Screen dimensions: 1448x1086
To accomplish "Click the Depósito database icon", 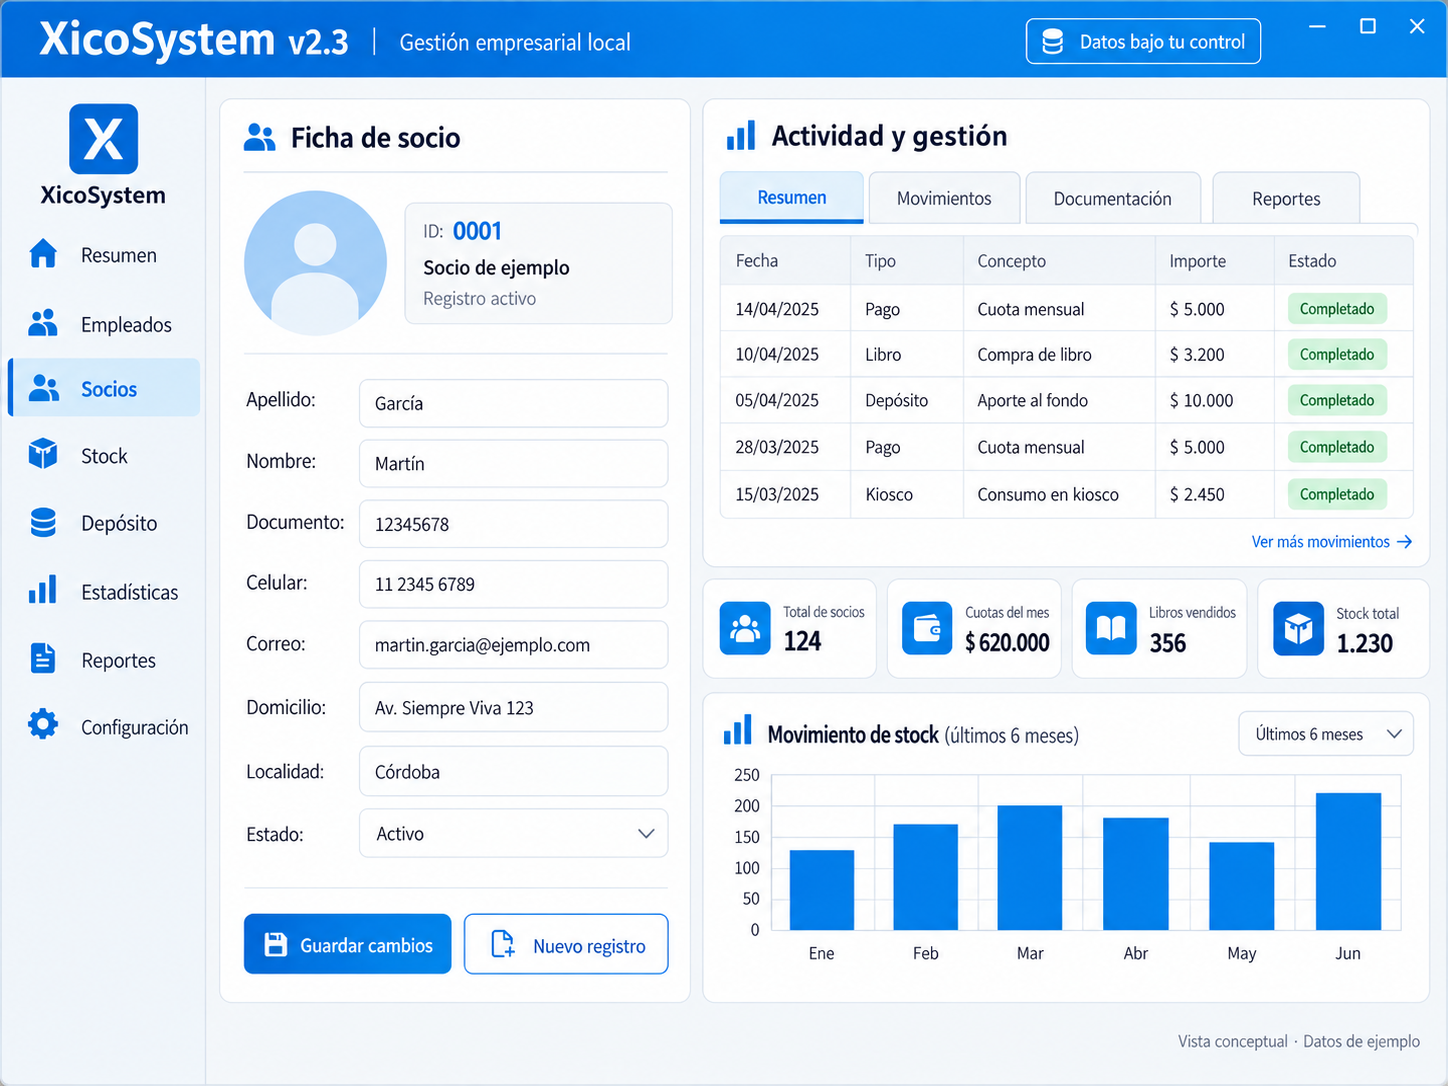I will (x=43, y=522).
